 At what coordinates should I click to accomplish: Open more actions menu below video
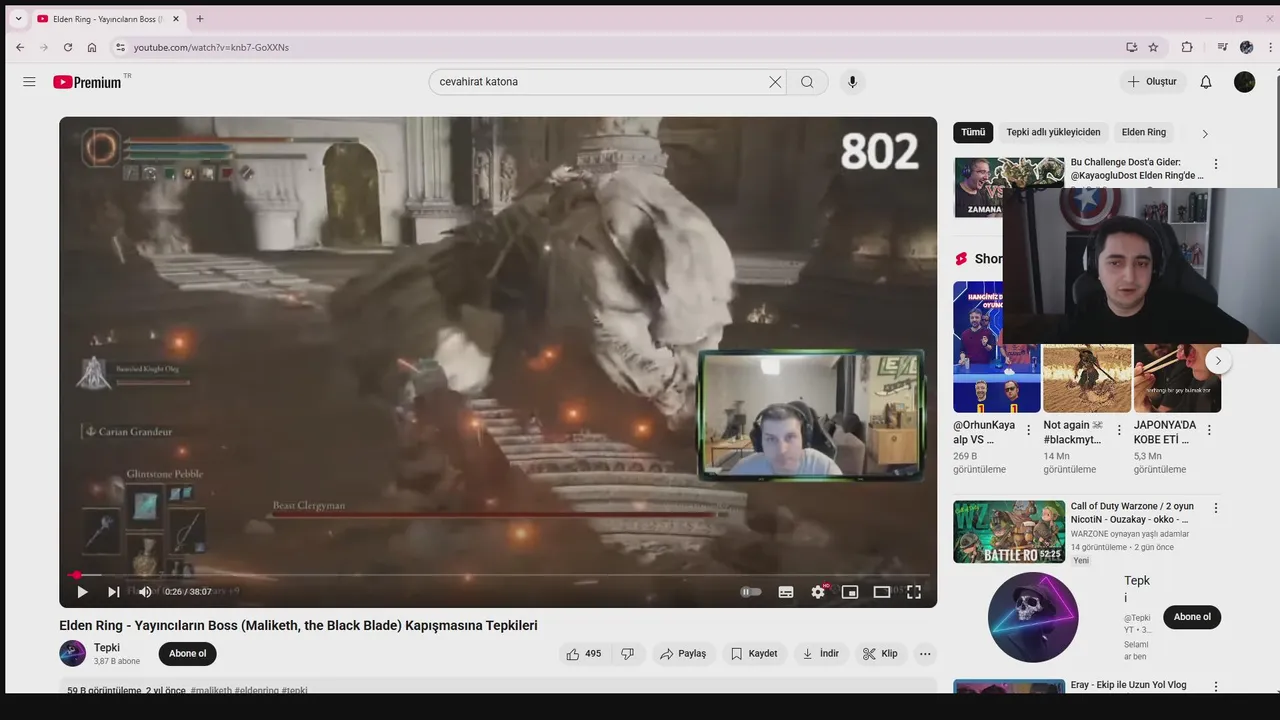[925, 654]
